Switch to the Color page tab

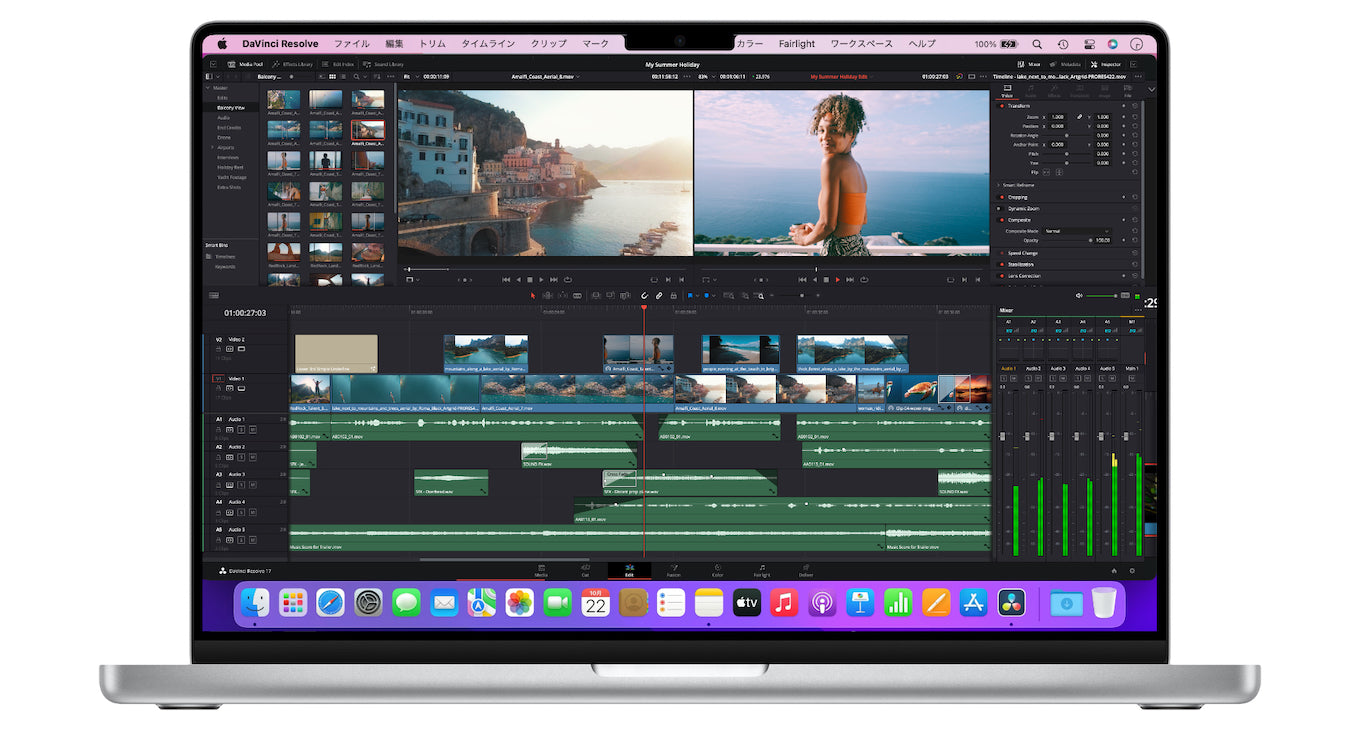tap(717, 570)
